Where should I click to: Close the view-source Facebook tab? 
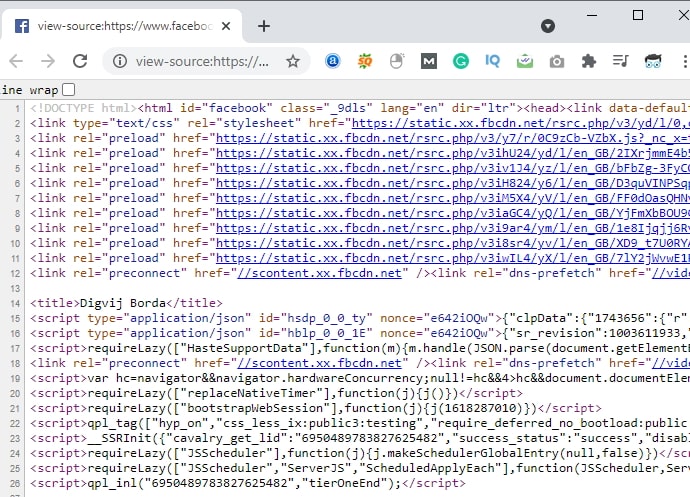point(226,26)
